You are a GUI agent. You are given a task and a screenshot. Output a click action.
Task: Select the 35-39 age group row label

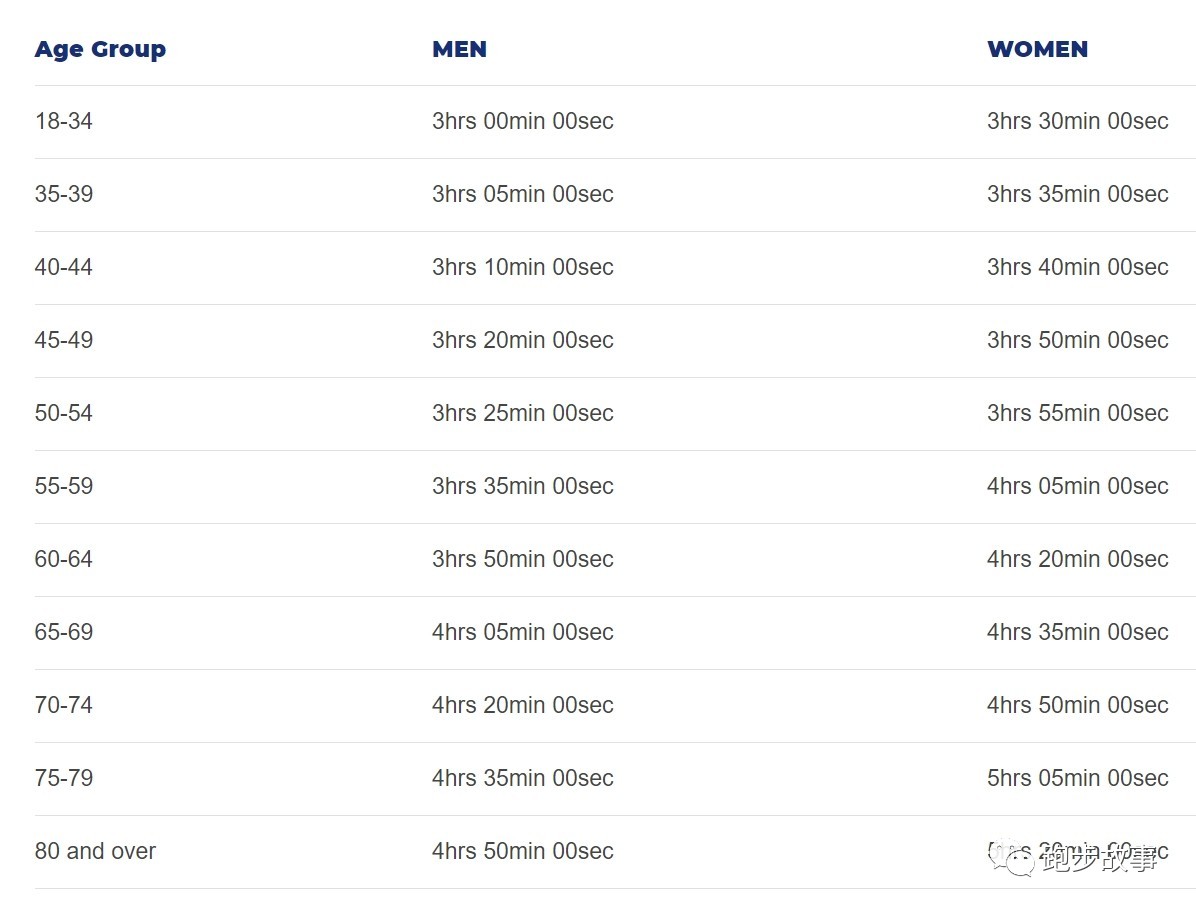tap(64, 194)
